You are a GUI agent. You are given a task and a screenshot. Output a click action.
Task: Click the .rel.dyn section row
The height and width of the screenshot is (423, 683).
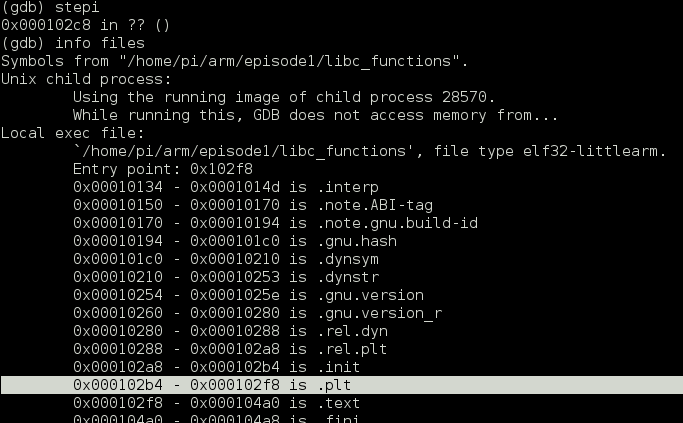tap(230, 331)
